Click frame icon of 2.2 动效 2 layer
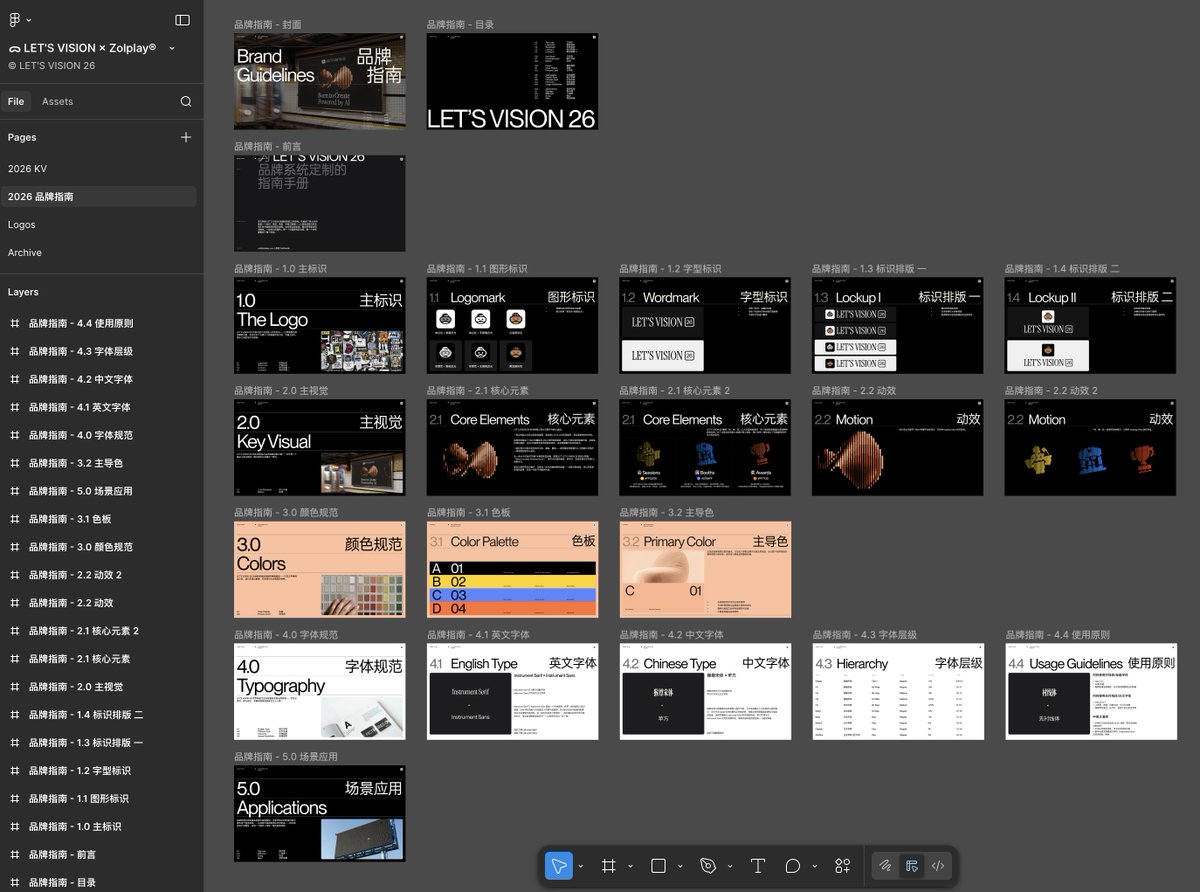 click(15, 575)
